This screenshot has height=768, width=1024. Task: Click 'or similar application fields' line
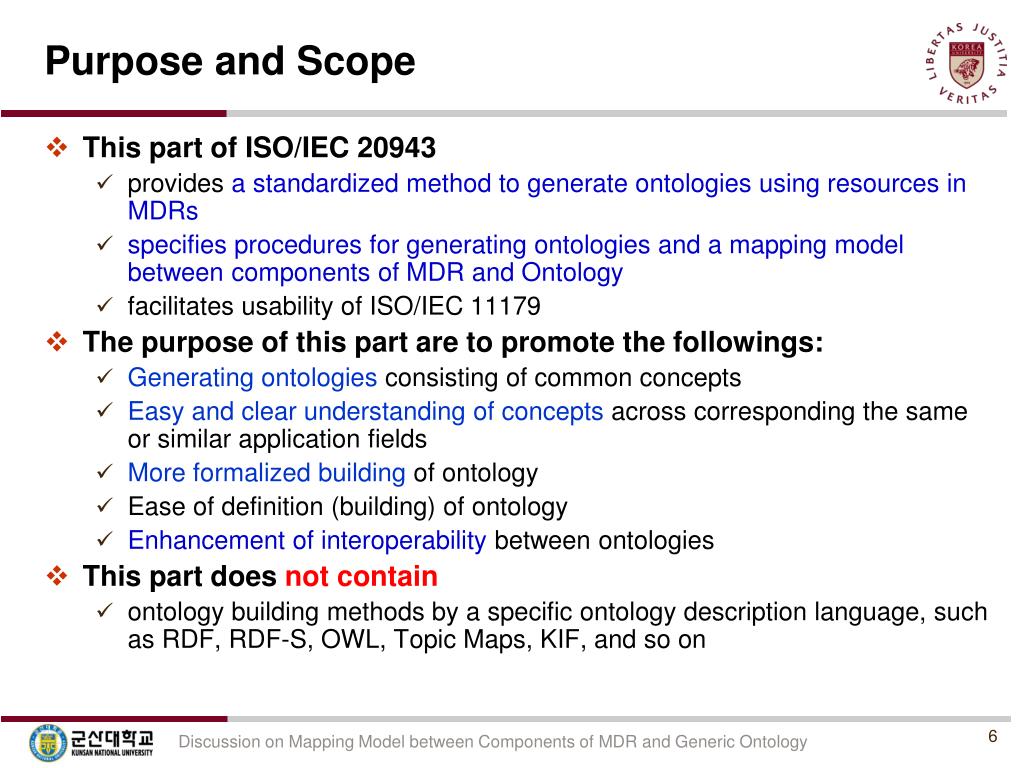tap(277, 439)
